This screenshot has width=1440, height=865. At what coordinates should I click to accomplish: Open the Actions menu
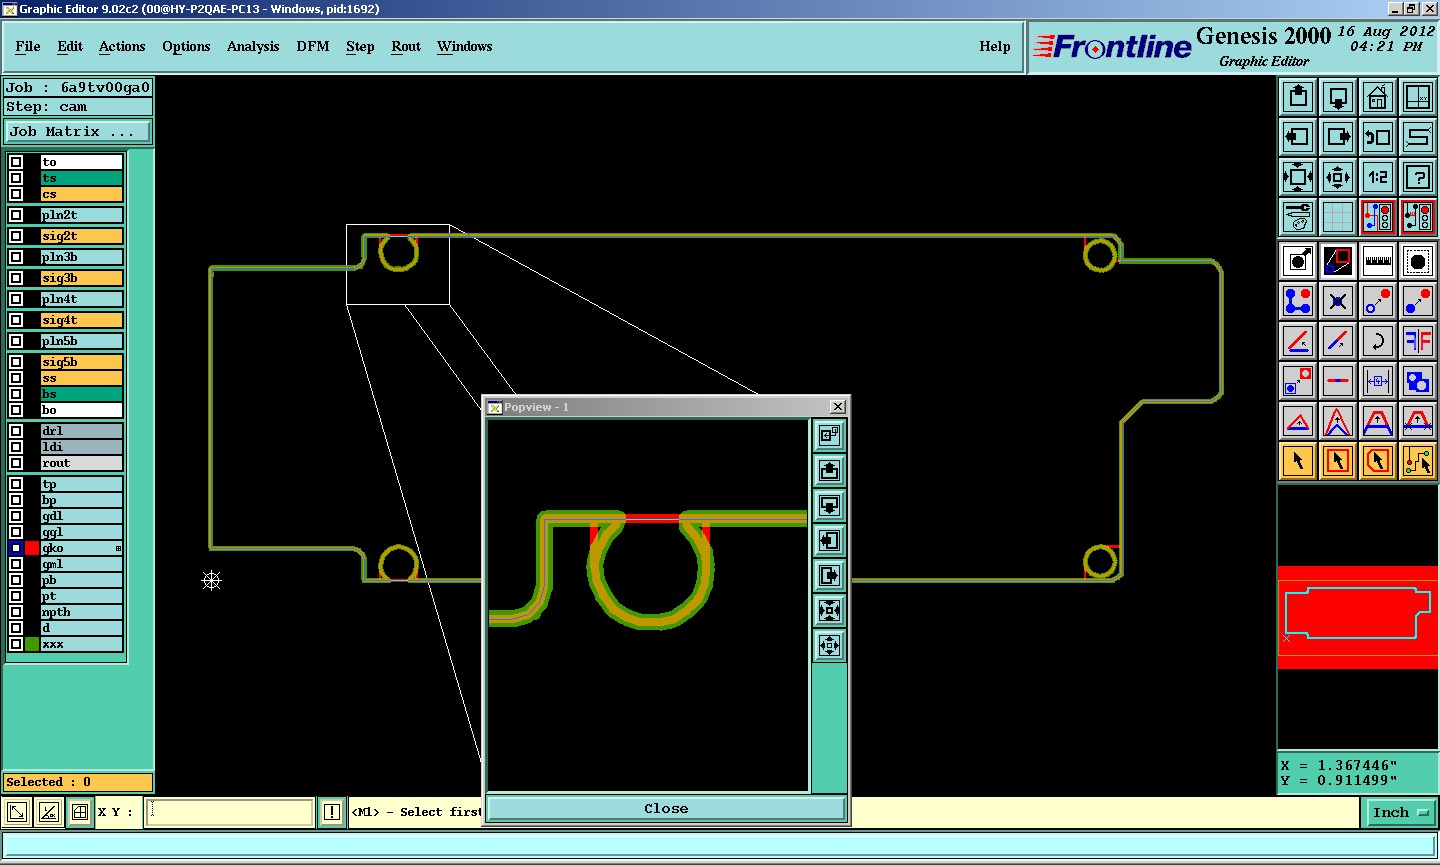click(x=122, y=47)
